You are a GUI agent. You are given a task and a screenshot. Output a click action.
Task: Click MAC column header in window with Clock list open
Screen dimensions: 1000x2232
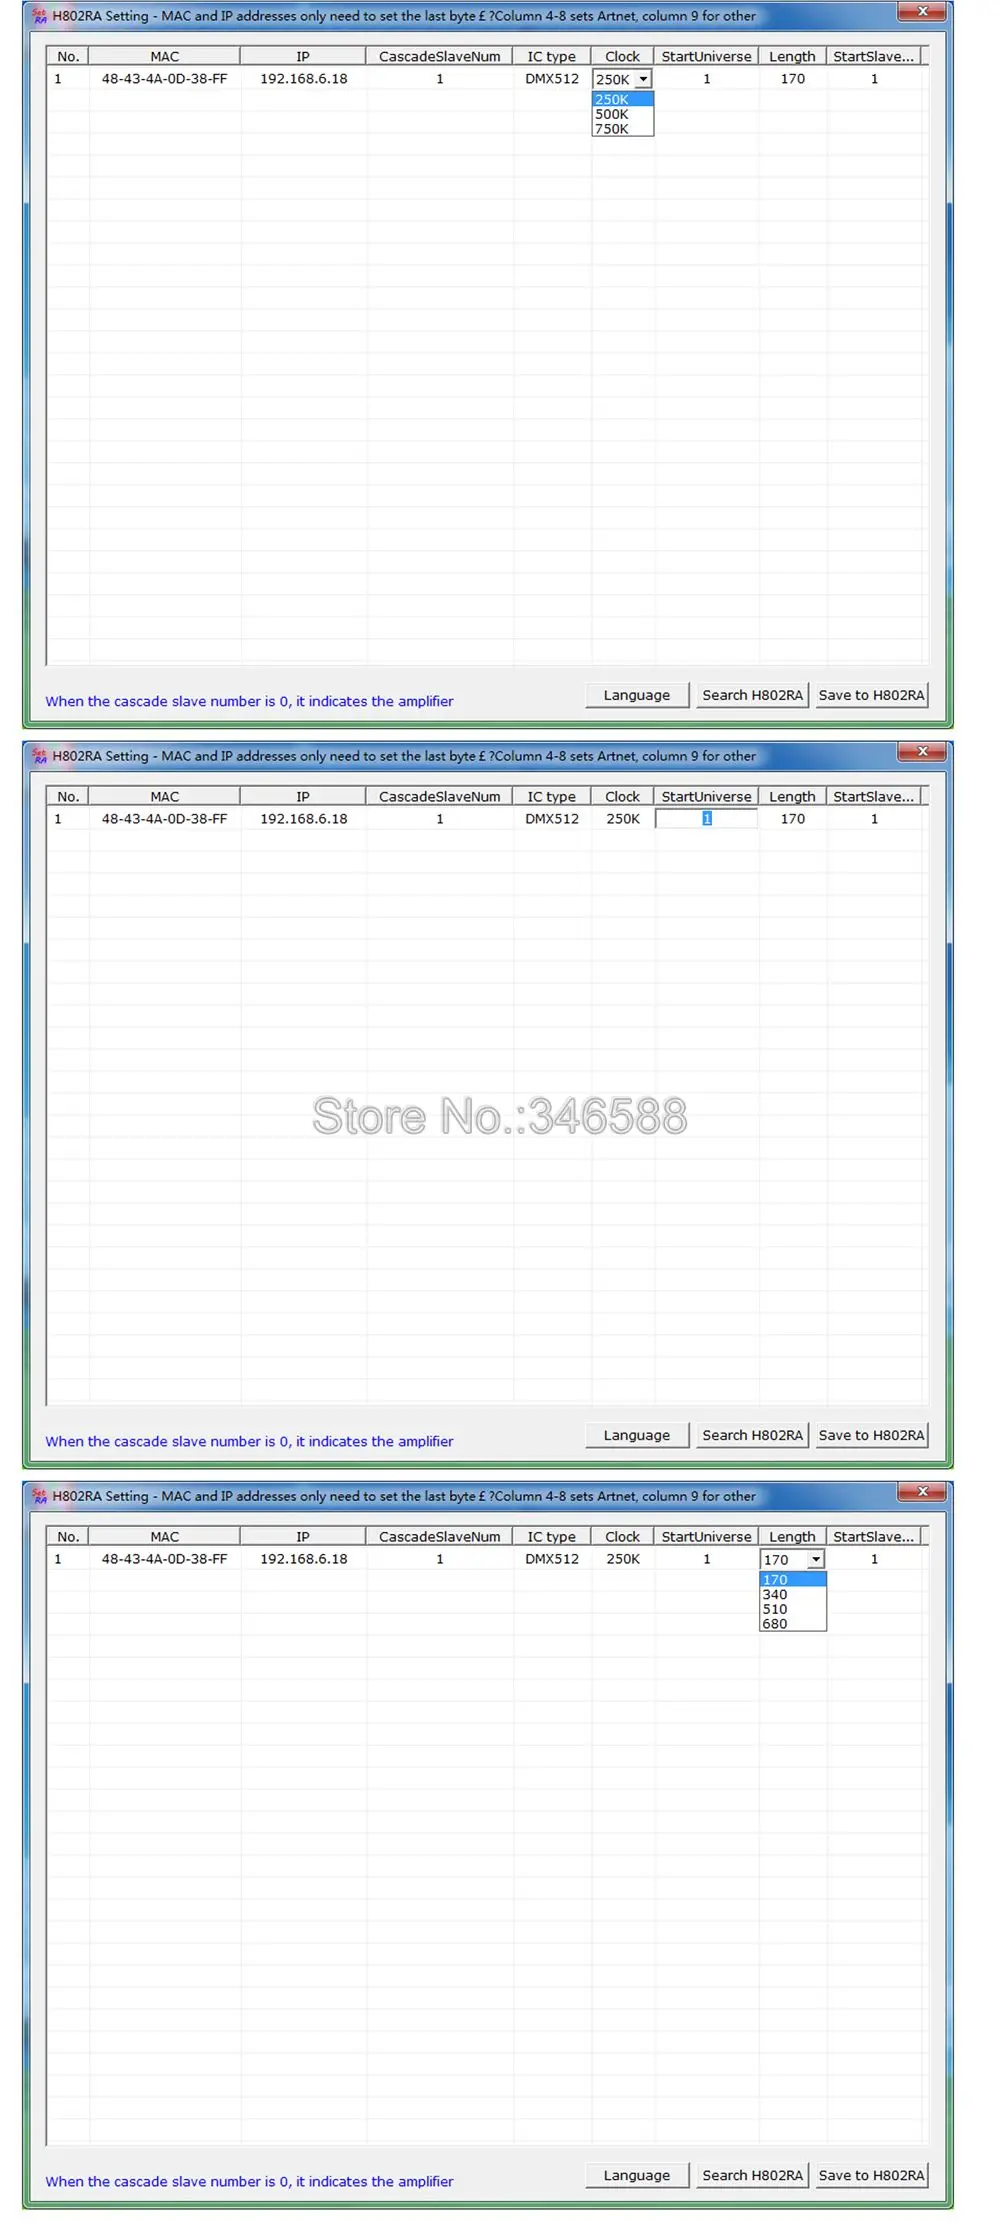coord(165,57)
